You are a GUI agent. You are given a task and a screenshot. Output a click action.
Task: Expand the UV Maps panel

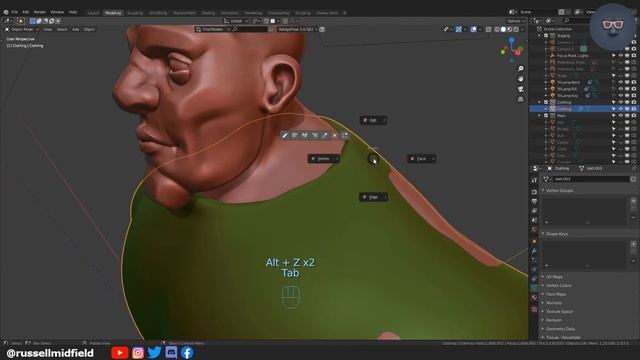[553, 277]
